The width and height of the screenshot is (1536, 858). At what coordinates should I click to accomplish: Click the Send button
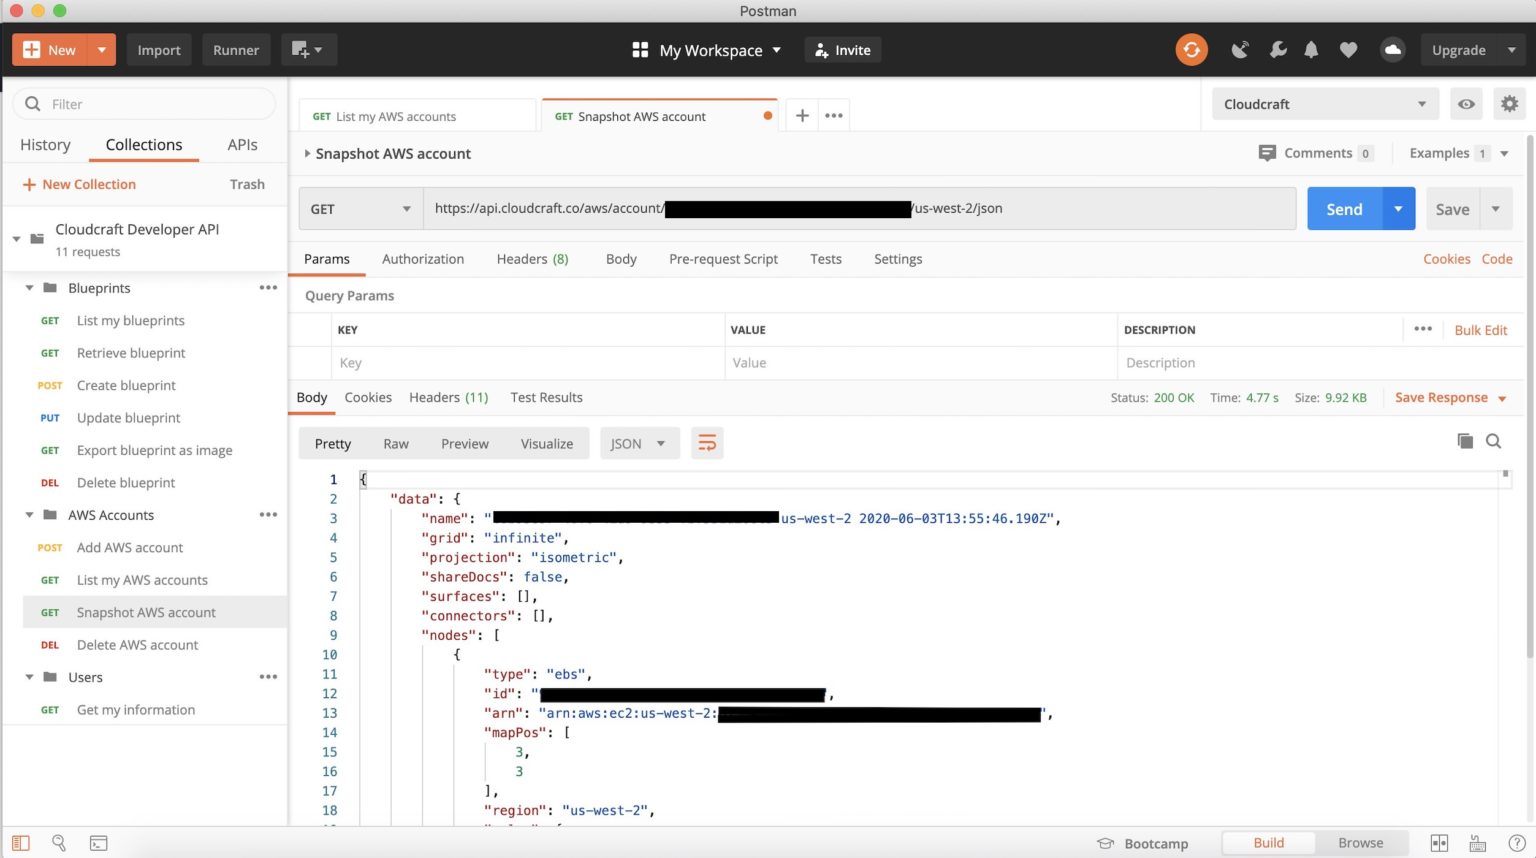1344,208
